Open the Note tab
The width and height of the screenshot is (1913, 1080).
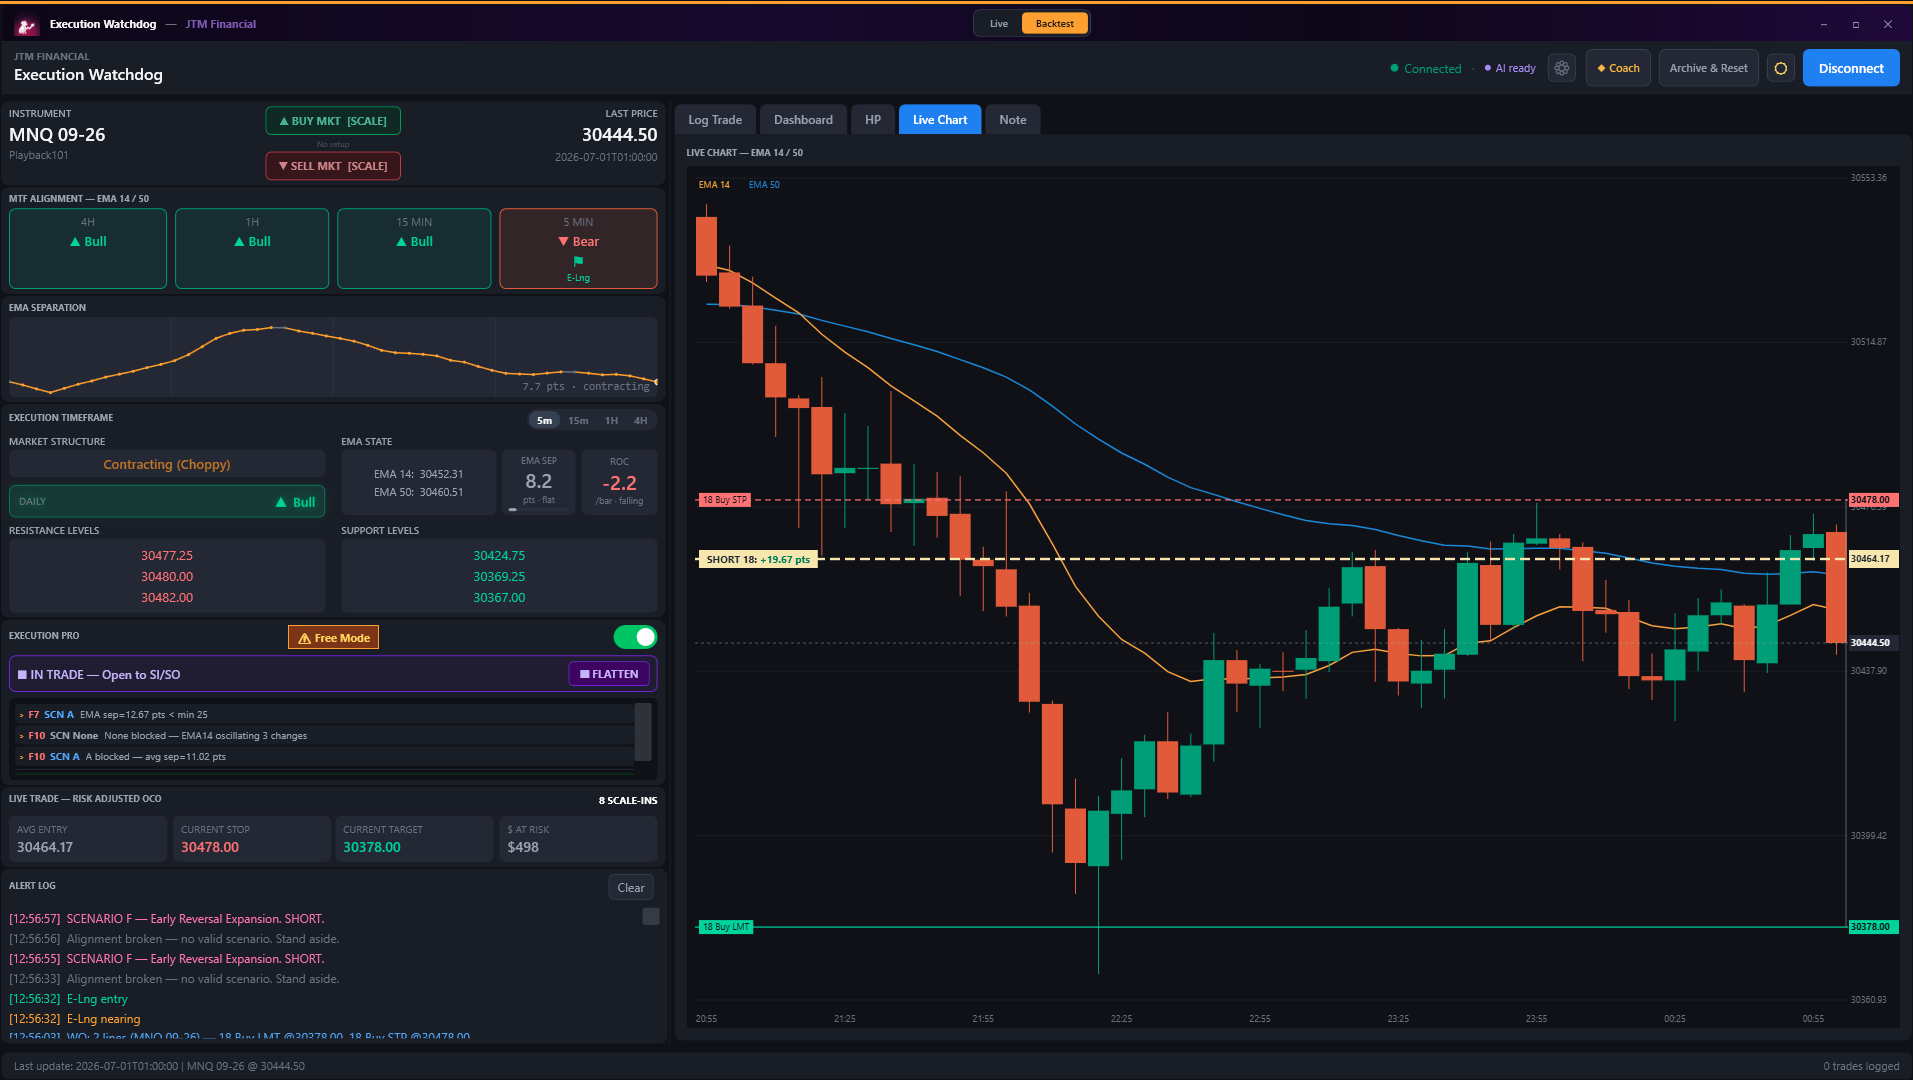[x=1013, y=120]
